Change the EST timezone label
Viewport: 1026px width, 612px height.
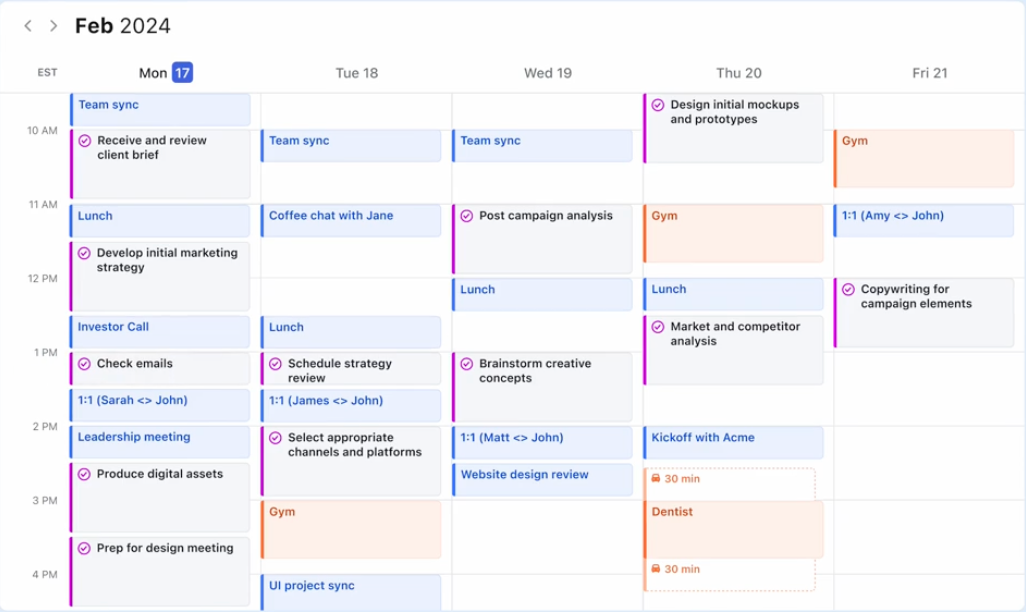(47, 73)
